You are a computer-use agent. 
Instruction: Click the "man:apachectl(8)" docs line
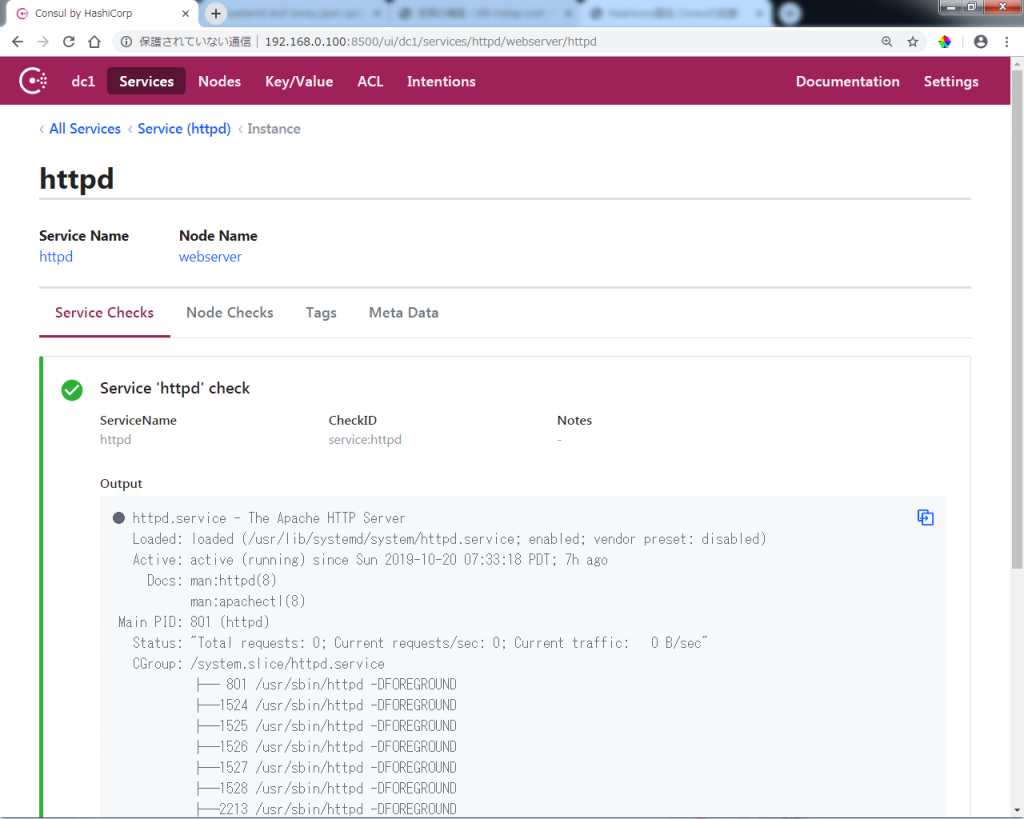pos(248,601)
